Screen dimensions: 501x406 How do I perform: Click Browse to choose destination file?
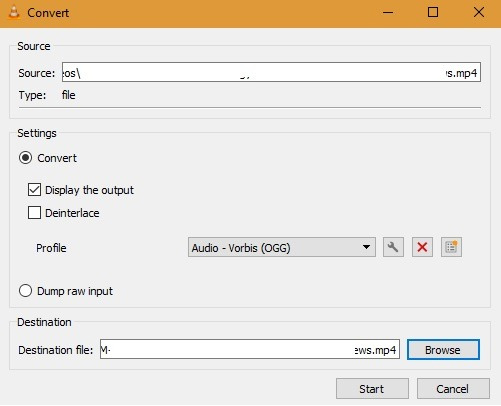(x=443, y=350)
